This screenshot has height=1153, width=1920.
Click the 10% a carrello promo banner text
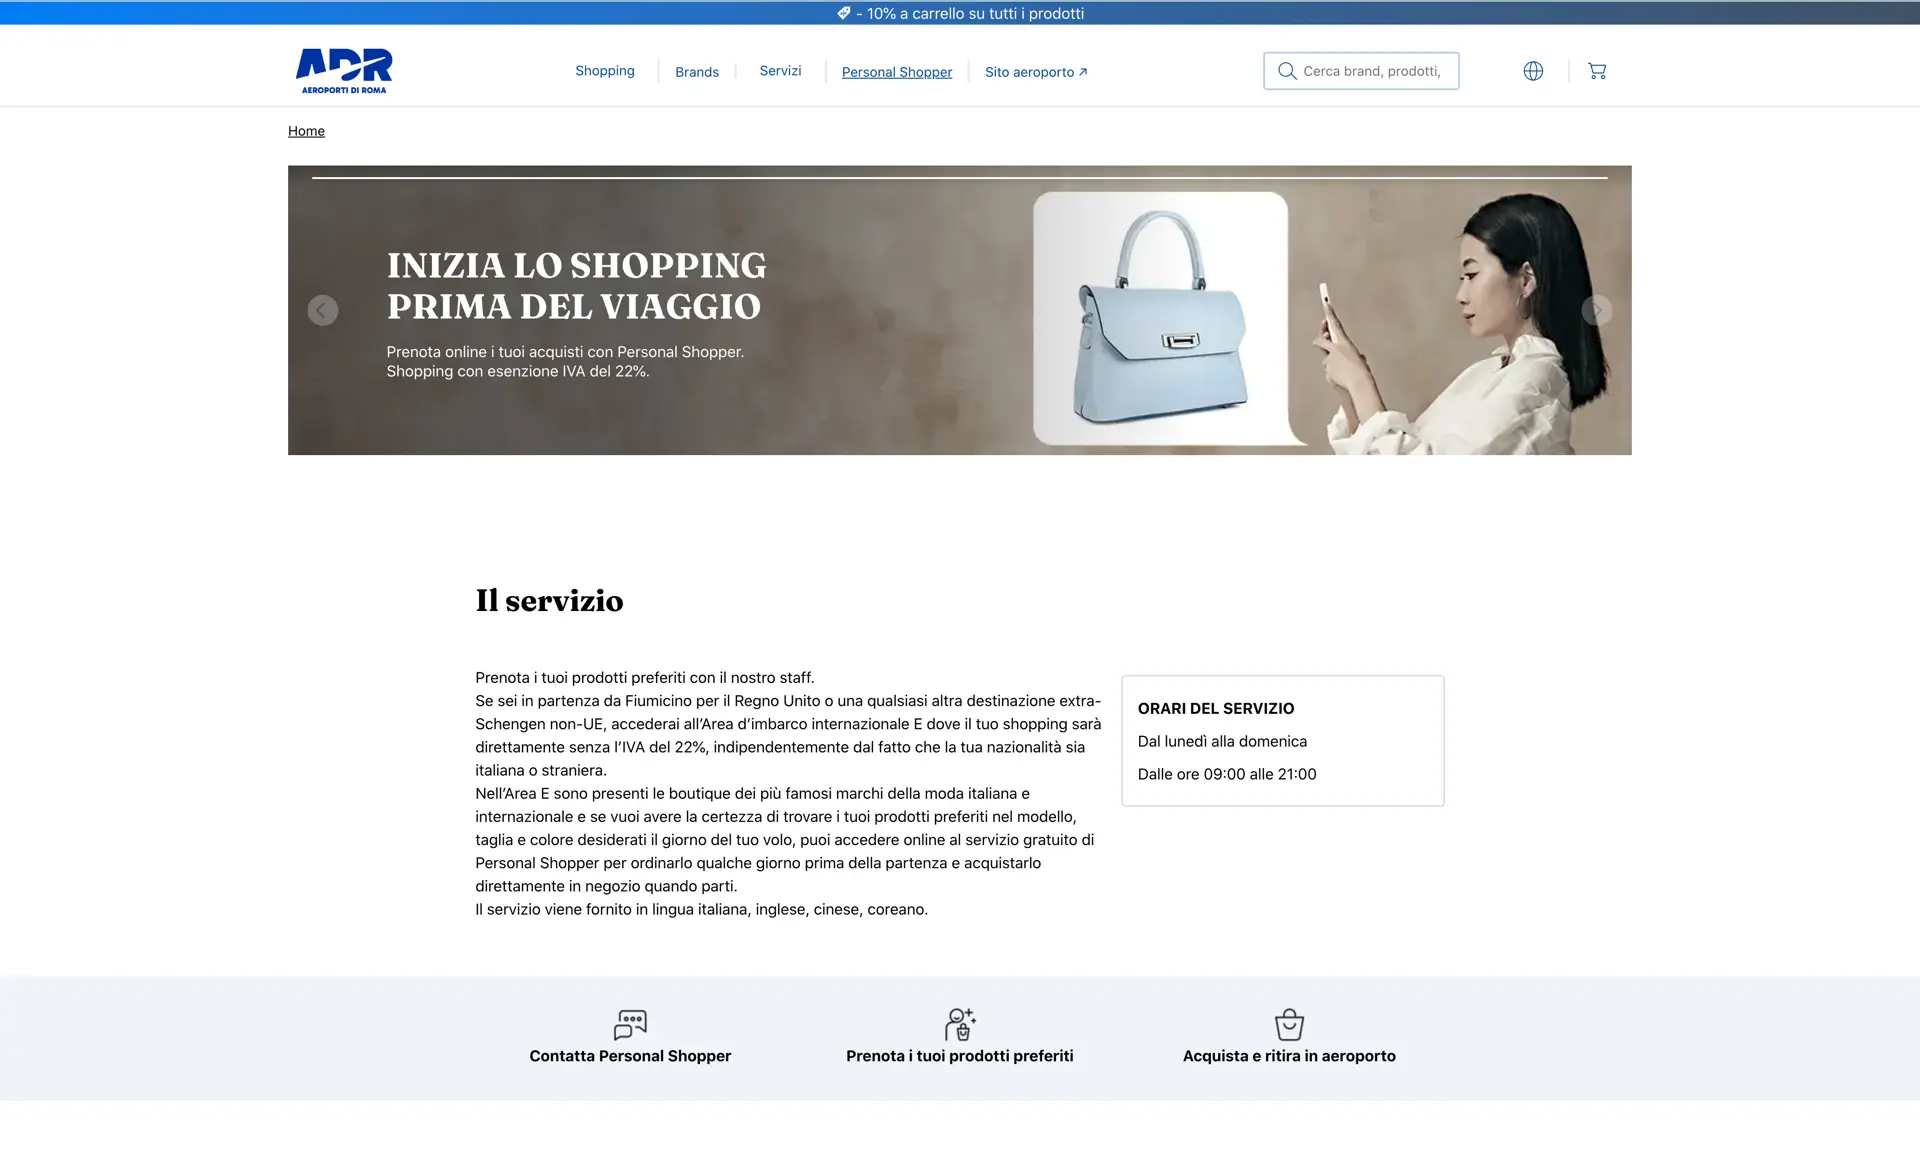tap(975, 13)
